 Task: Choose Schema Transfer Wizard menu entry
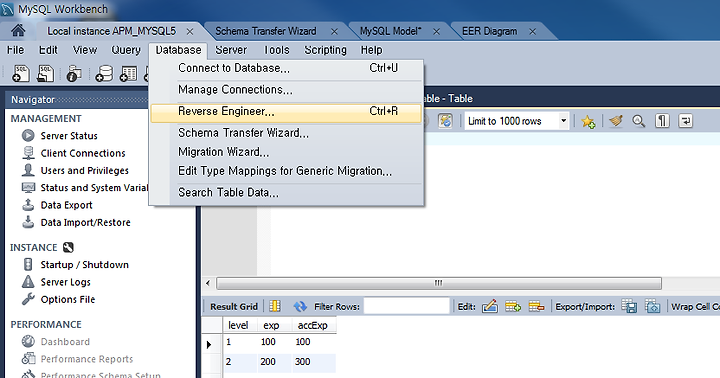tap(286, 133)
